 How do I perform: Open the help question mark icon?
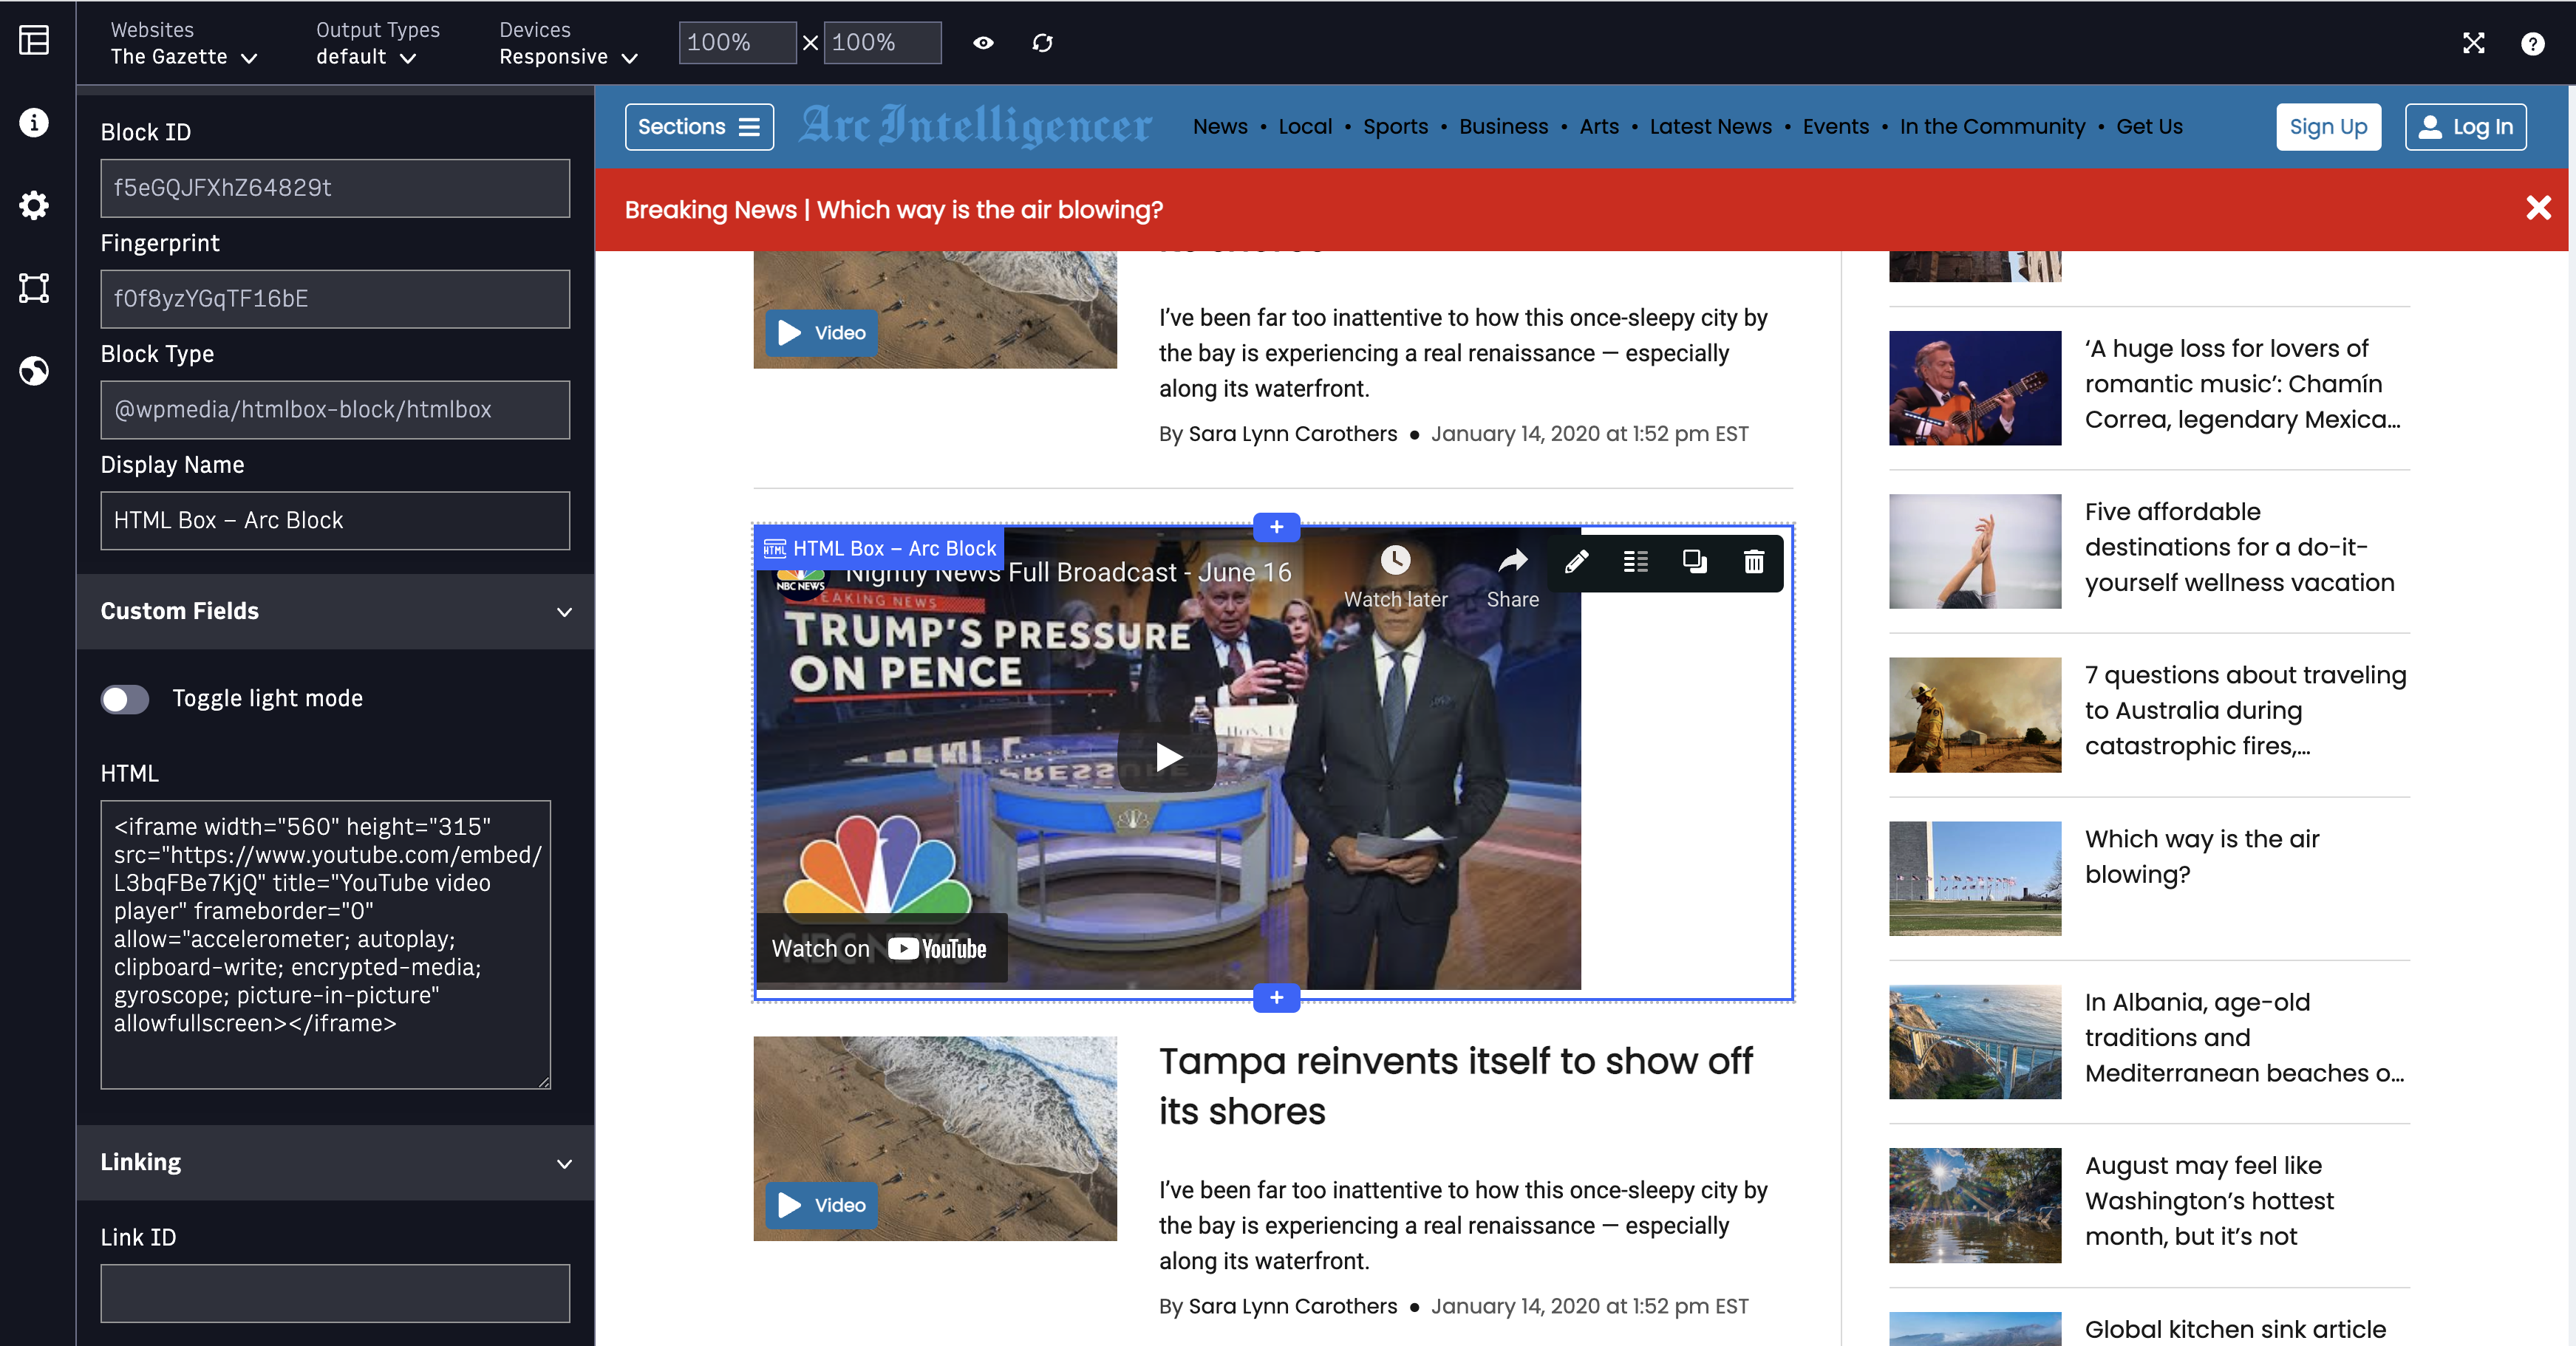click(x=2533, y=43)
